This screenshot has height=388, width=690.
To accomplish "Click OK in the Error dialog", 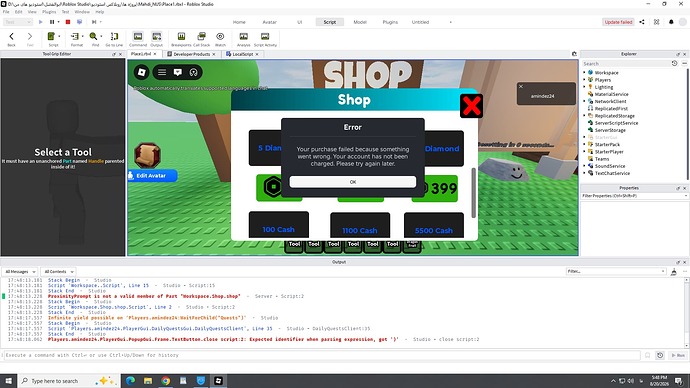I will tap(352, 182).
